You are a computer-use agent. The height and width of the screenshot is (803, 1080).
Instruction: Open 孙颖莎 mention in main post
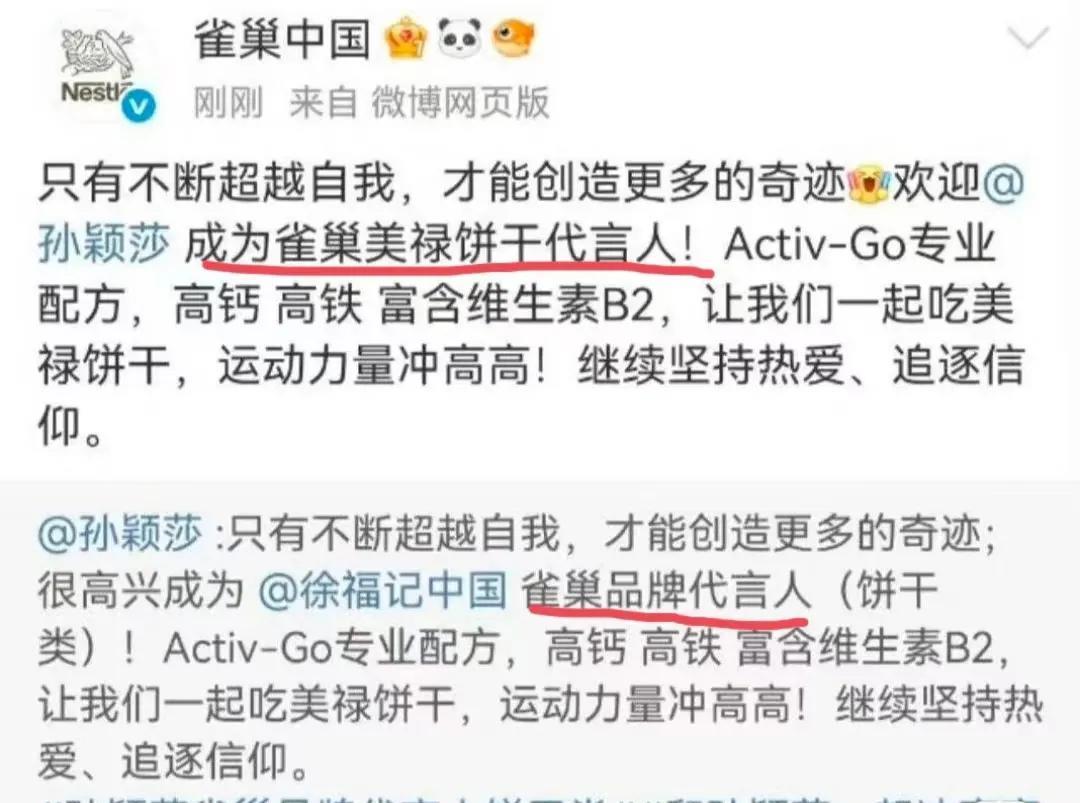103,244
